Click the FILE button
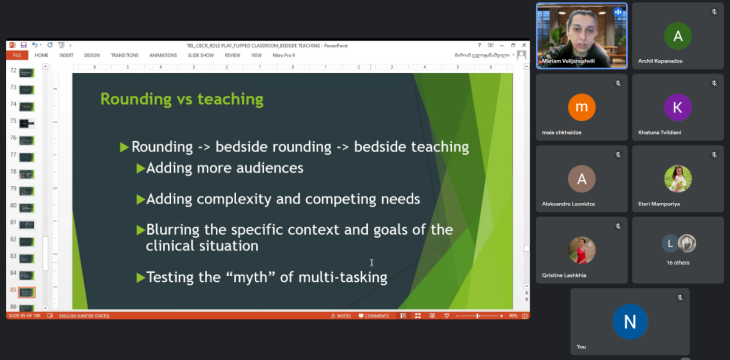Viewport: 730px width, 360px height. [x=17, y=55]
